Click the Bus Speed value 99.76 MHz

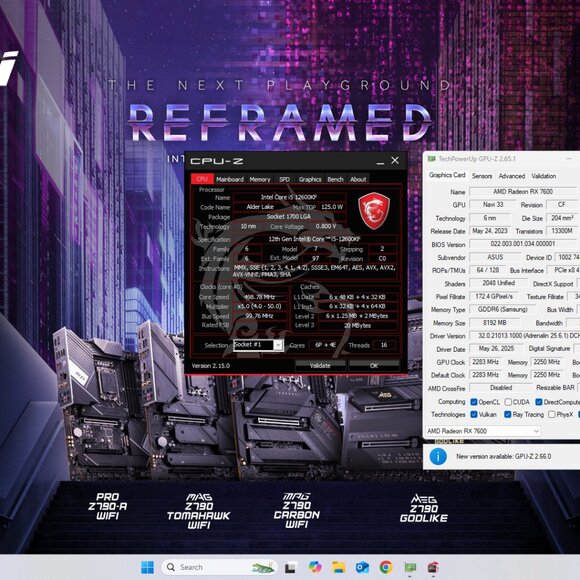[259, 316]
